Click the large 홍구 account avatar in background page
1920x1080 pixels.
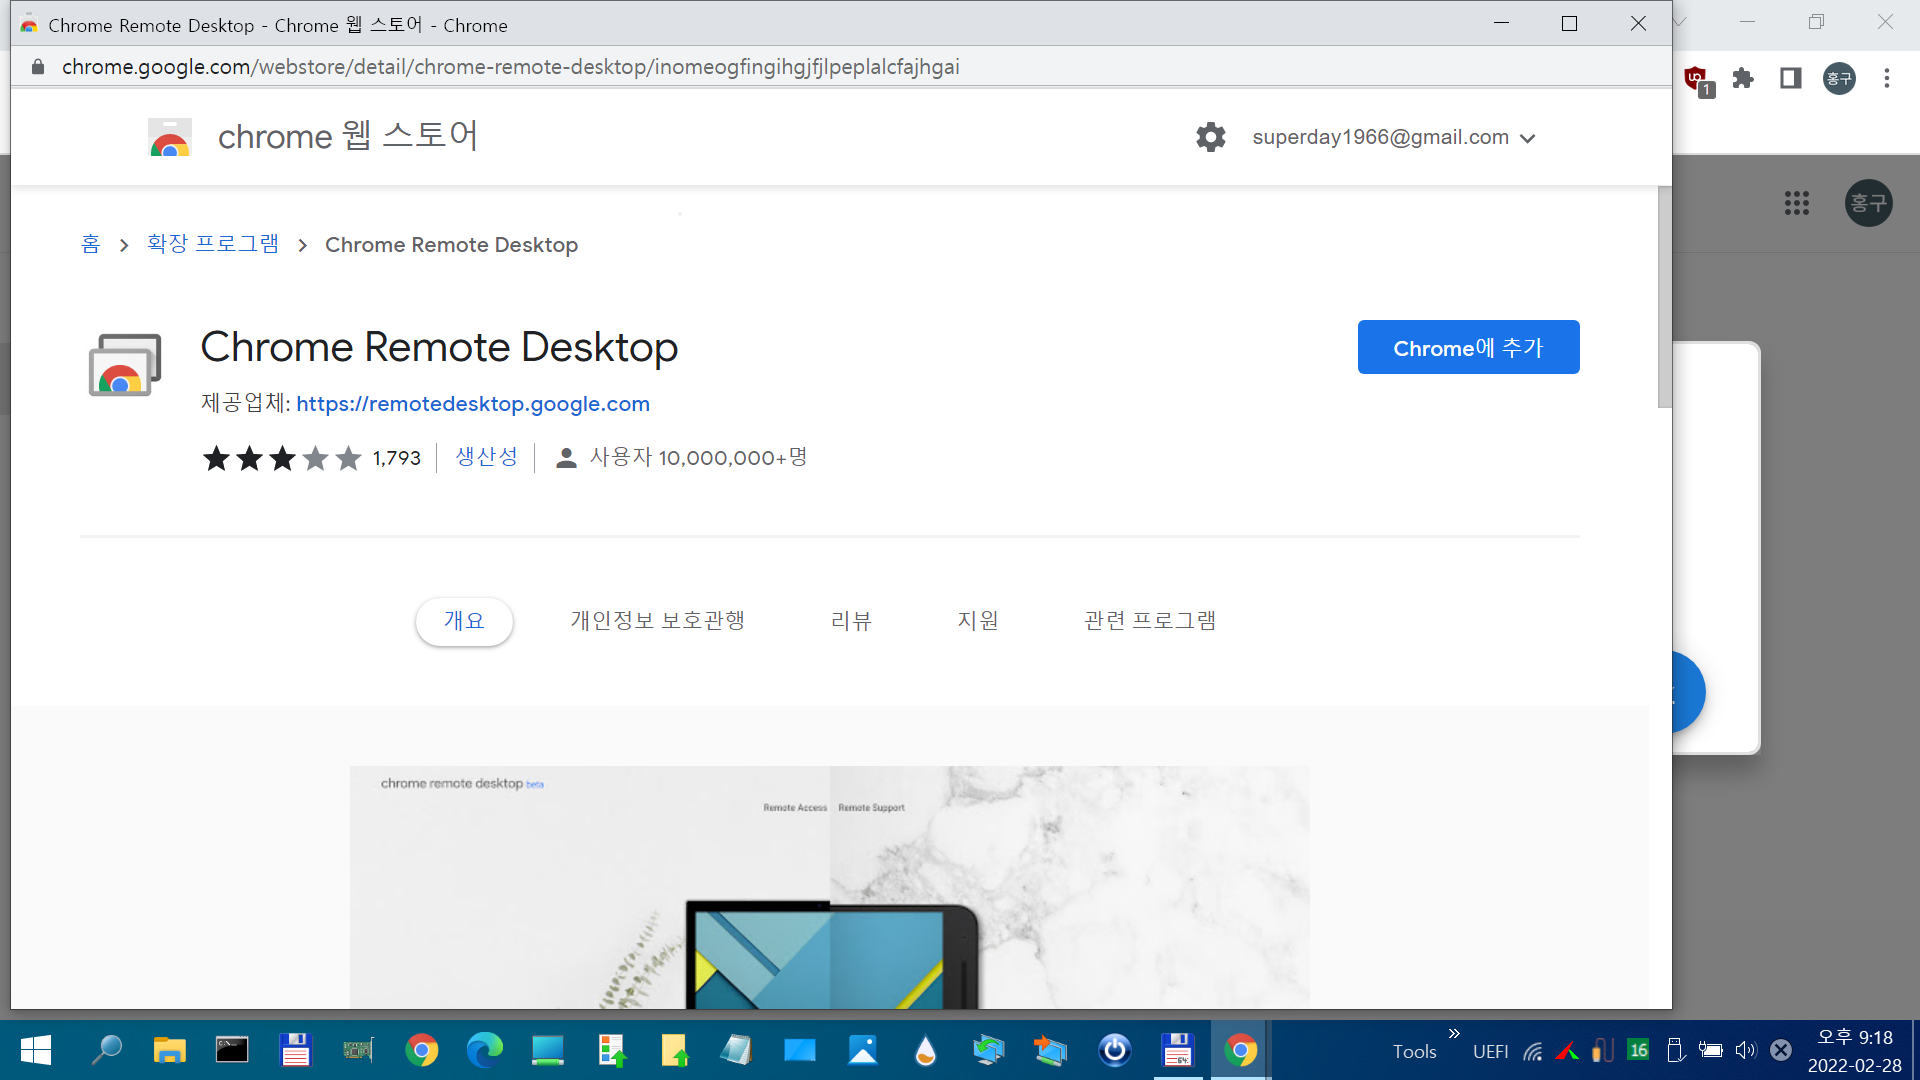[x=1868, y=203]
